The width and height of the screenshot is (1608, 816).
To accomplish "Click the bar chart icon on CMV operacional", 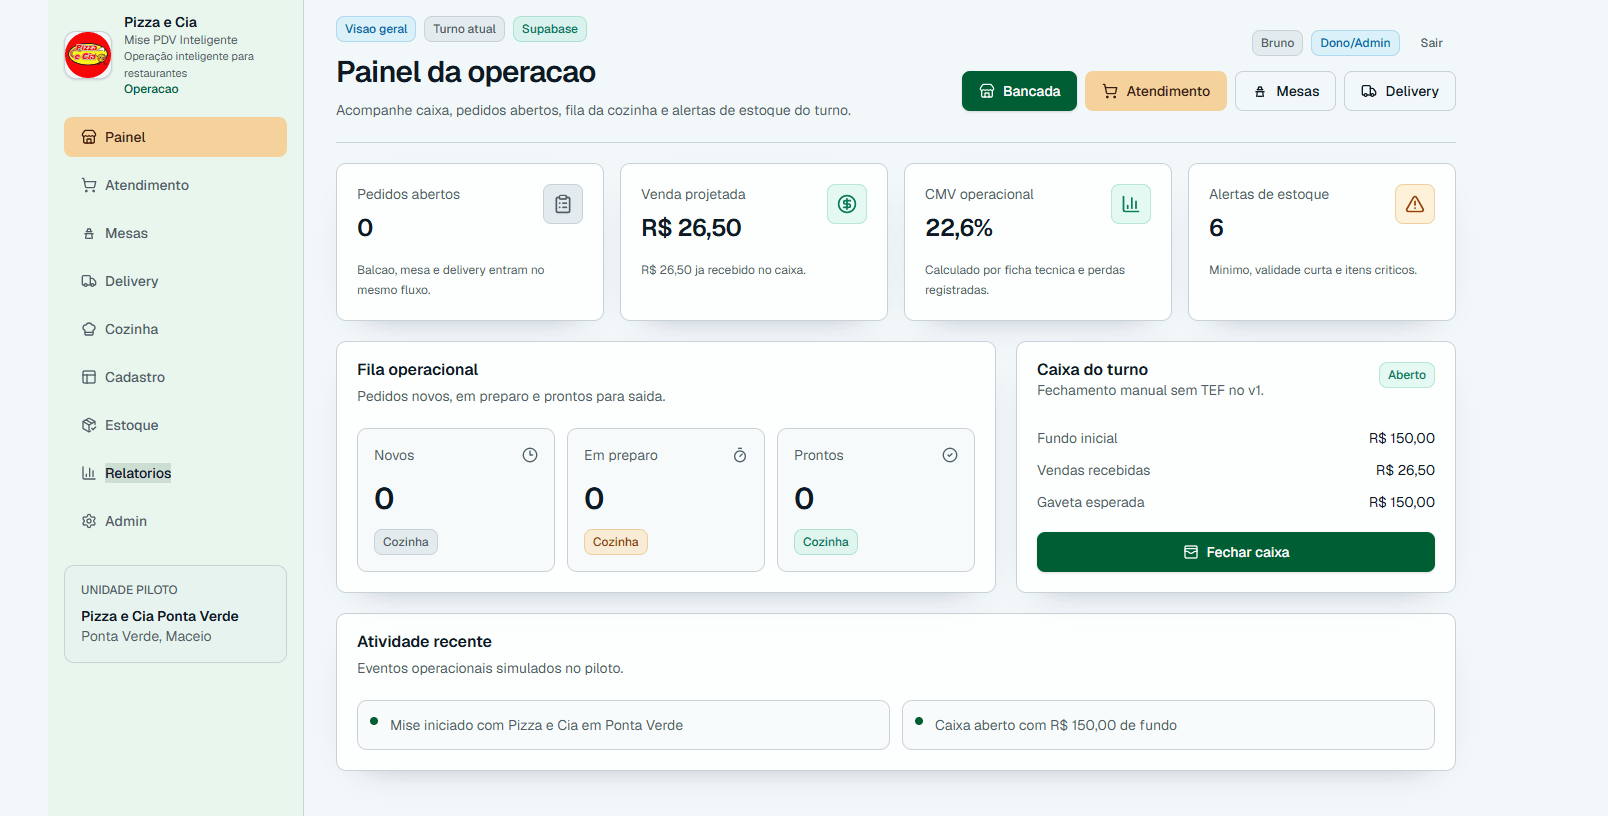I will pyautogui.click(x=1131, y=204).
